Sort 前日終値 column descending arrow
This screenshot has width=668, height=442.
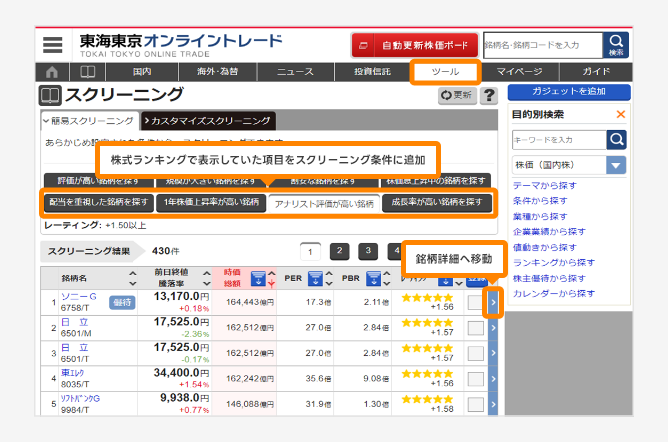click(207, 283)
